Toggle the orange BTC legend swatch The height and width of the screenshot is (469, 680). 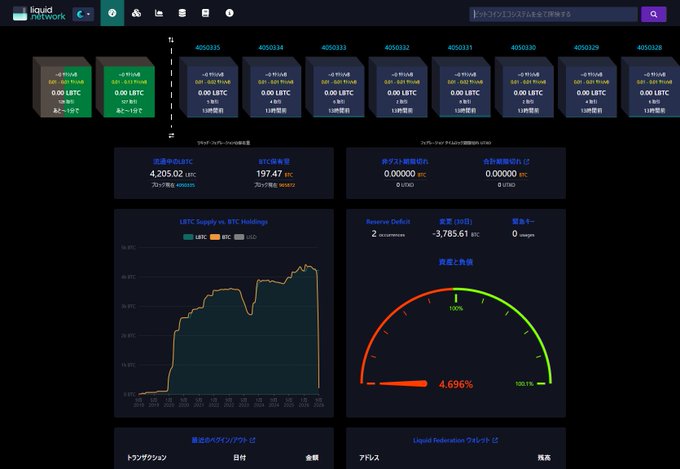tap(215, 237)
